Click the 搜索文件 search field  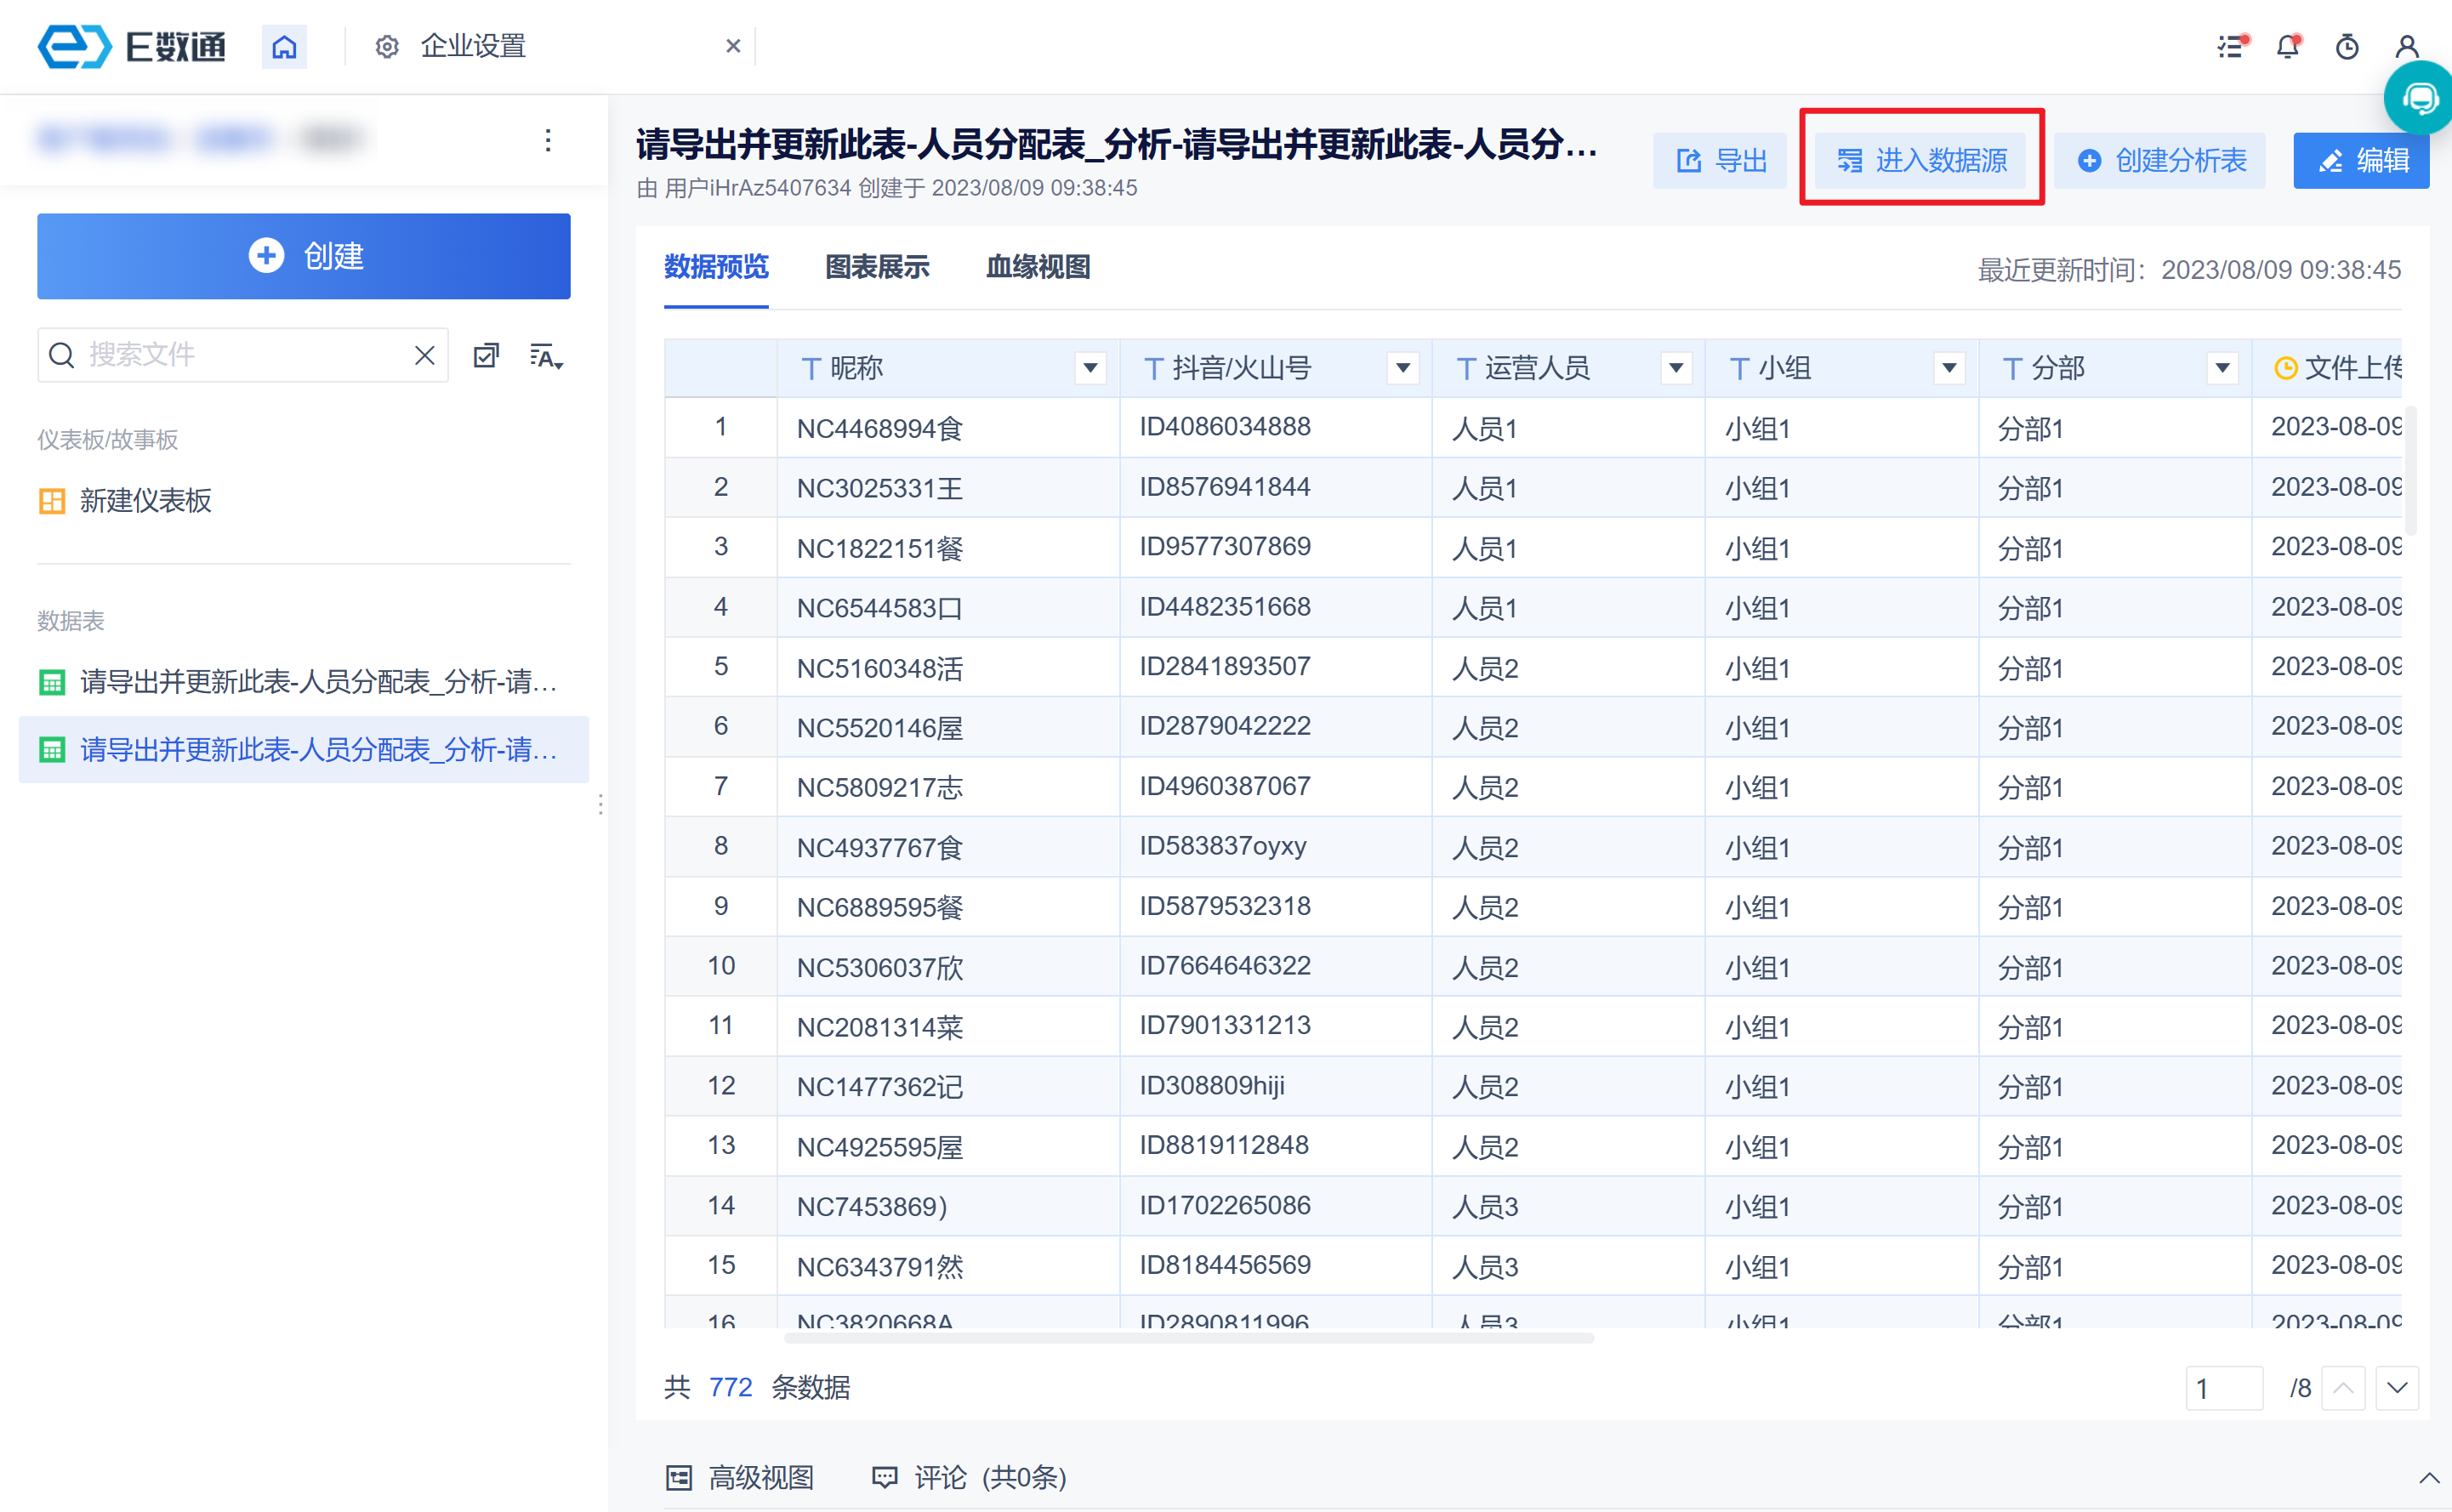click(x=240, y=355)
